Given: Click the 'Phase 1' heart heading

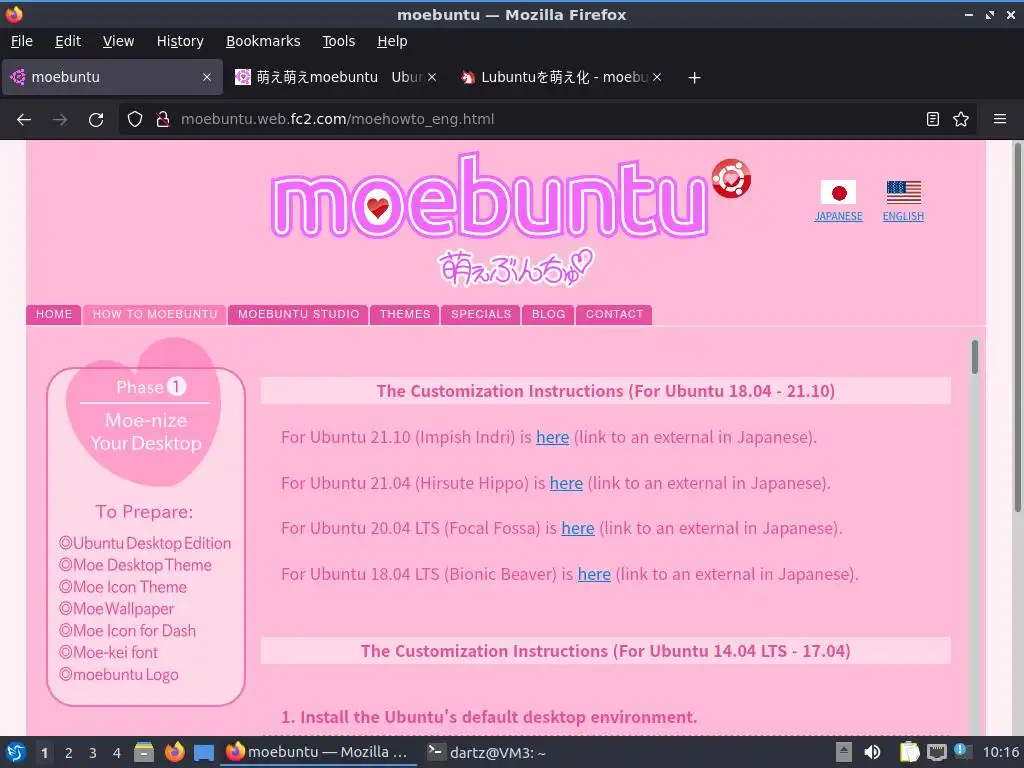Looking at the screenshot, I should pyautogui.click(x=151, y=387).
